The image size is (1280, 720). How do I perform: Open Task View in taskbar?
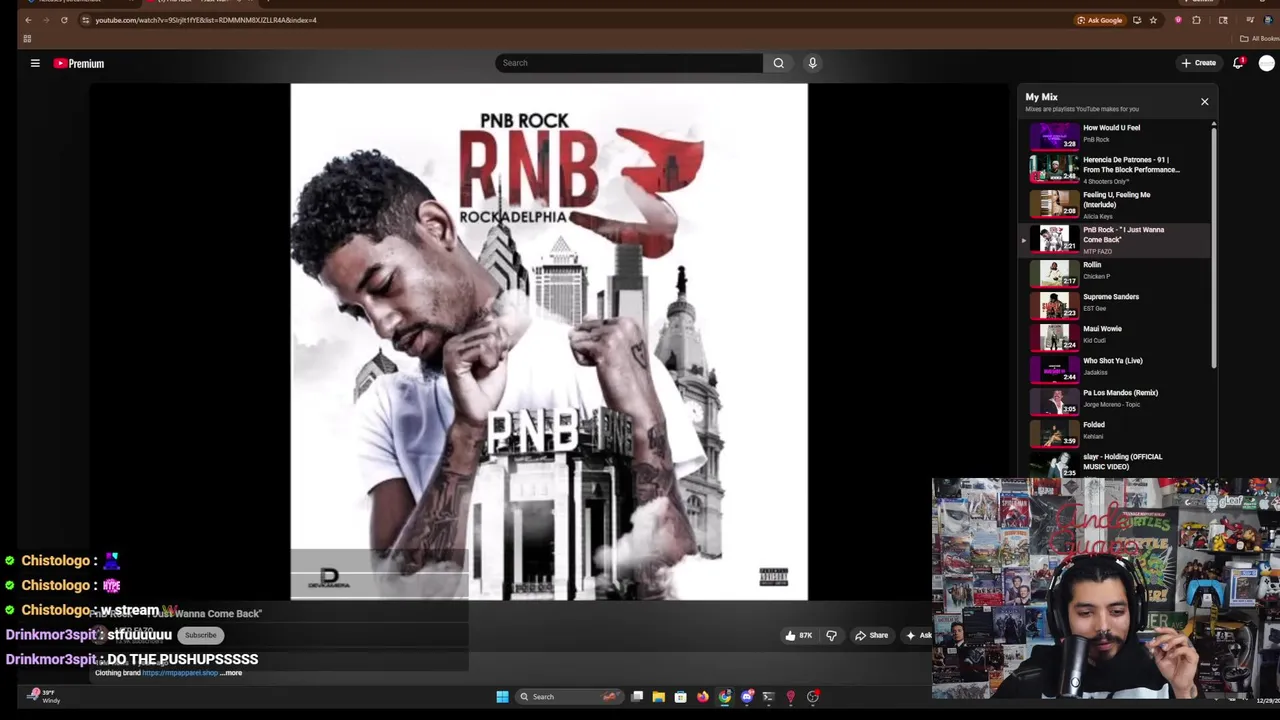(x=637, y=697)
